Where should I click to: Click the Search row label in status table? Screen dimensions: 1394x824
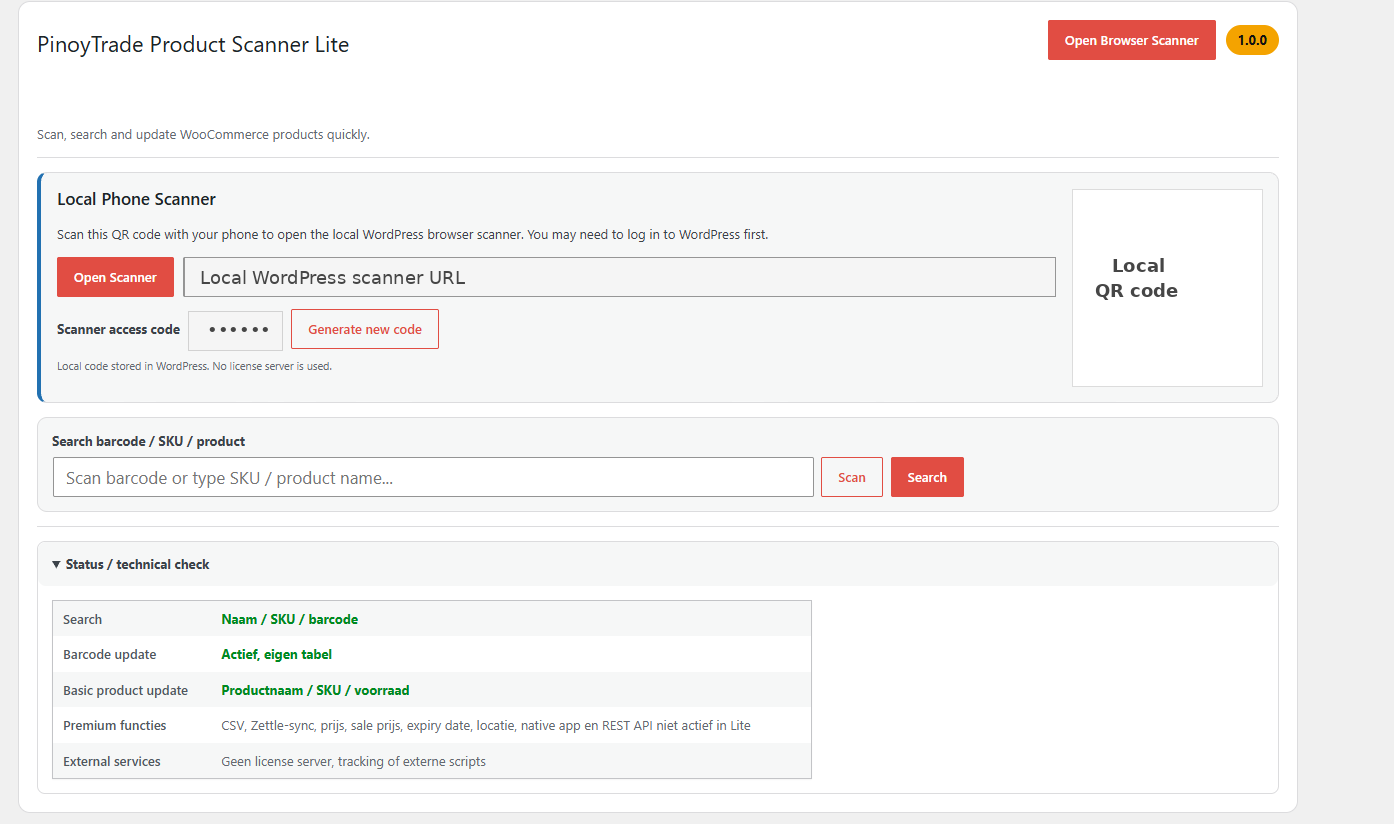(x=83, y=619)
